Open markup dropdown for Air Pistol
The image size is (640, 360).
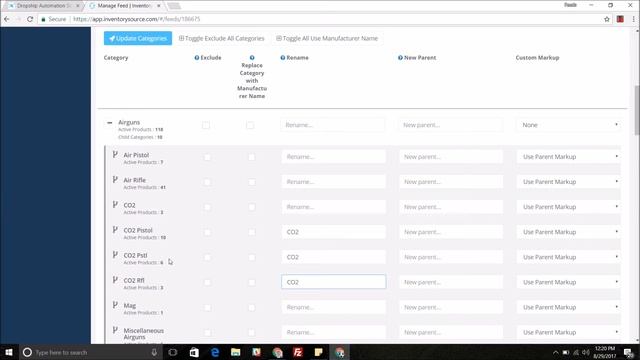(569, 157)
